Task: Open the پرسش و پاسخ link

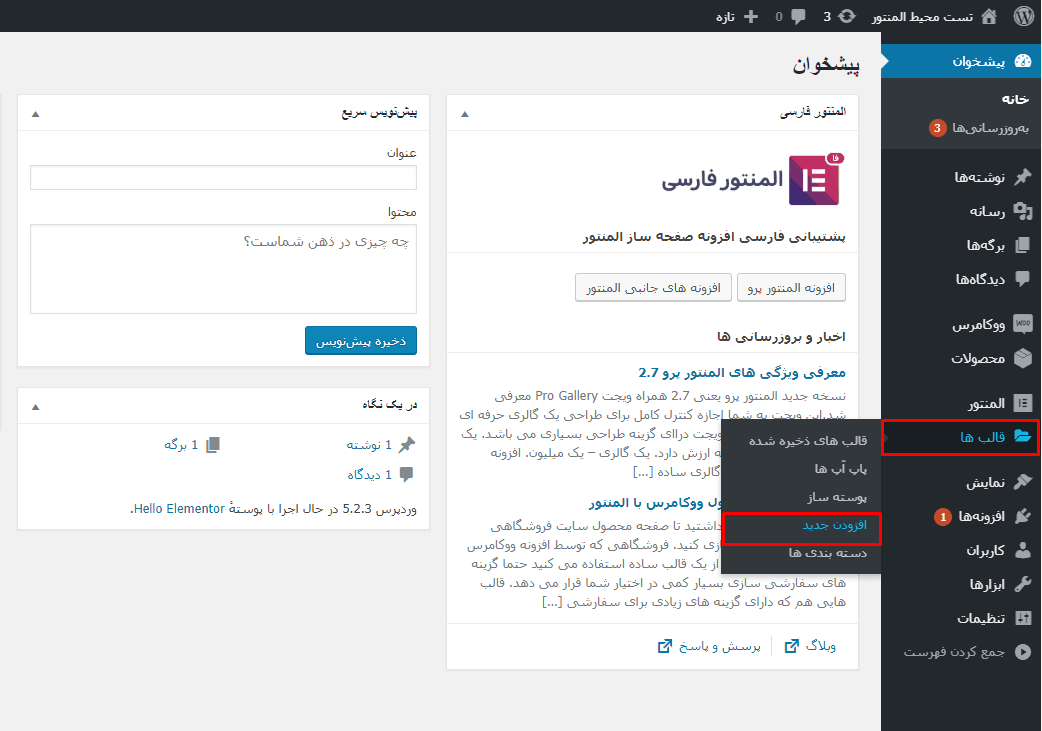Action: pyautogui.click(x=720, y=646)
